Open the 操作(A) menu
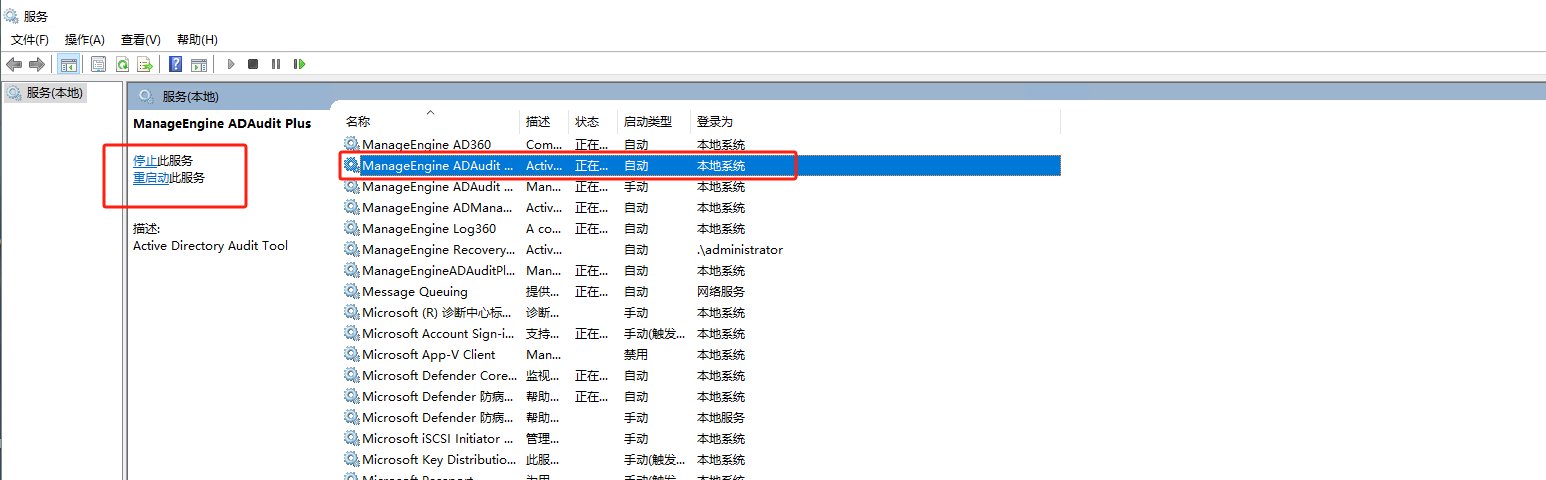 pyautogui.click(x=85, y=40)
